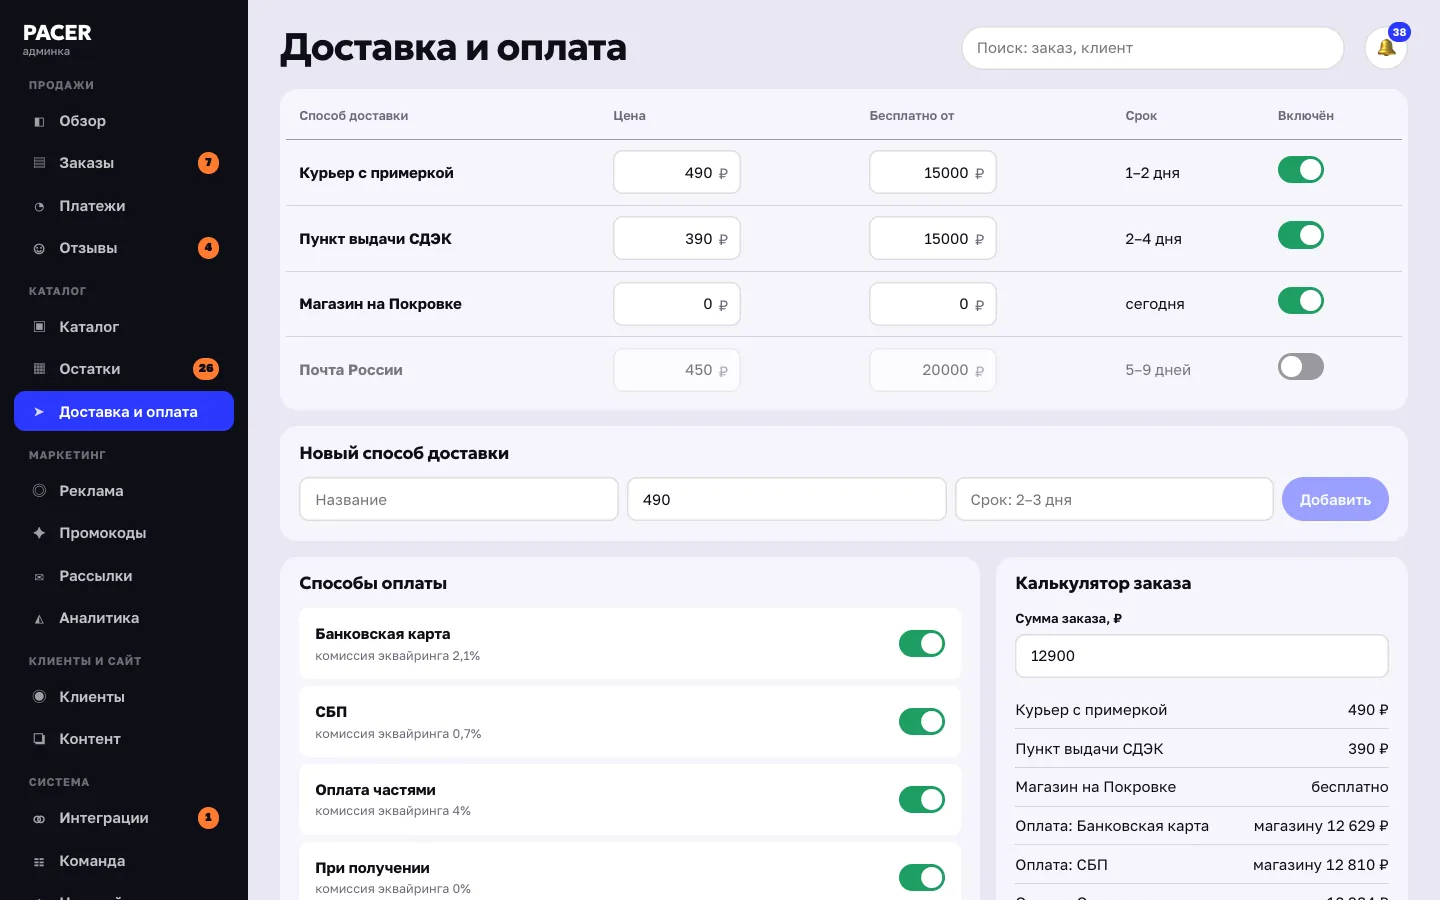Click the Отзывы sidebar icon
The height and width of the screenshot is (900, 1440).
[39, 248]
